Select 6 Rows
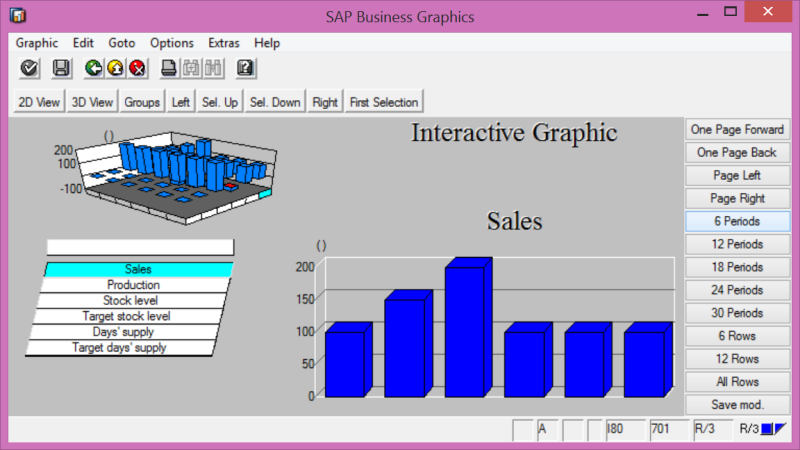The width and height of the screenshot is (800, 450). click(x=737, y=336)
